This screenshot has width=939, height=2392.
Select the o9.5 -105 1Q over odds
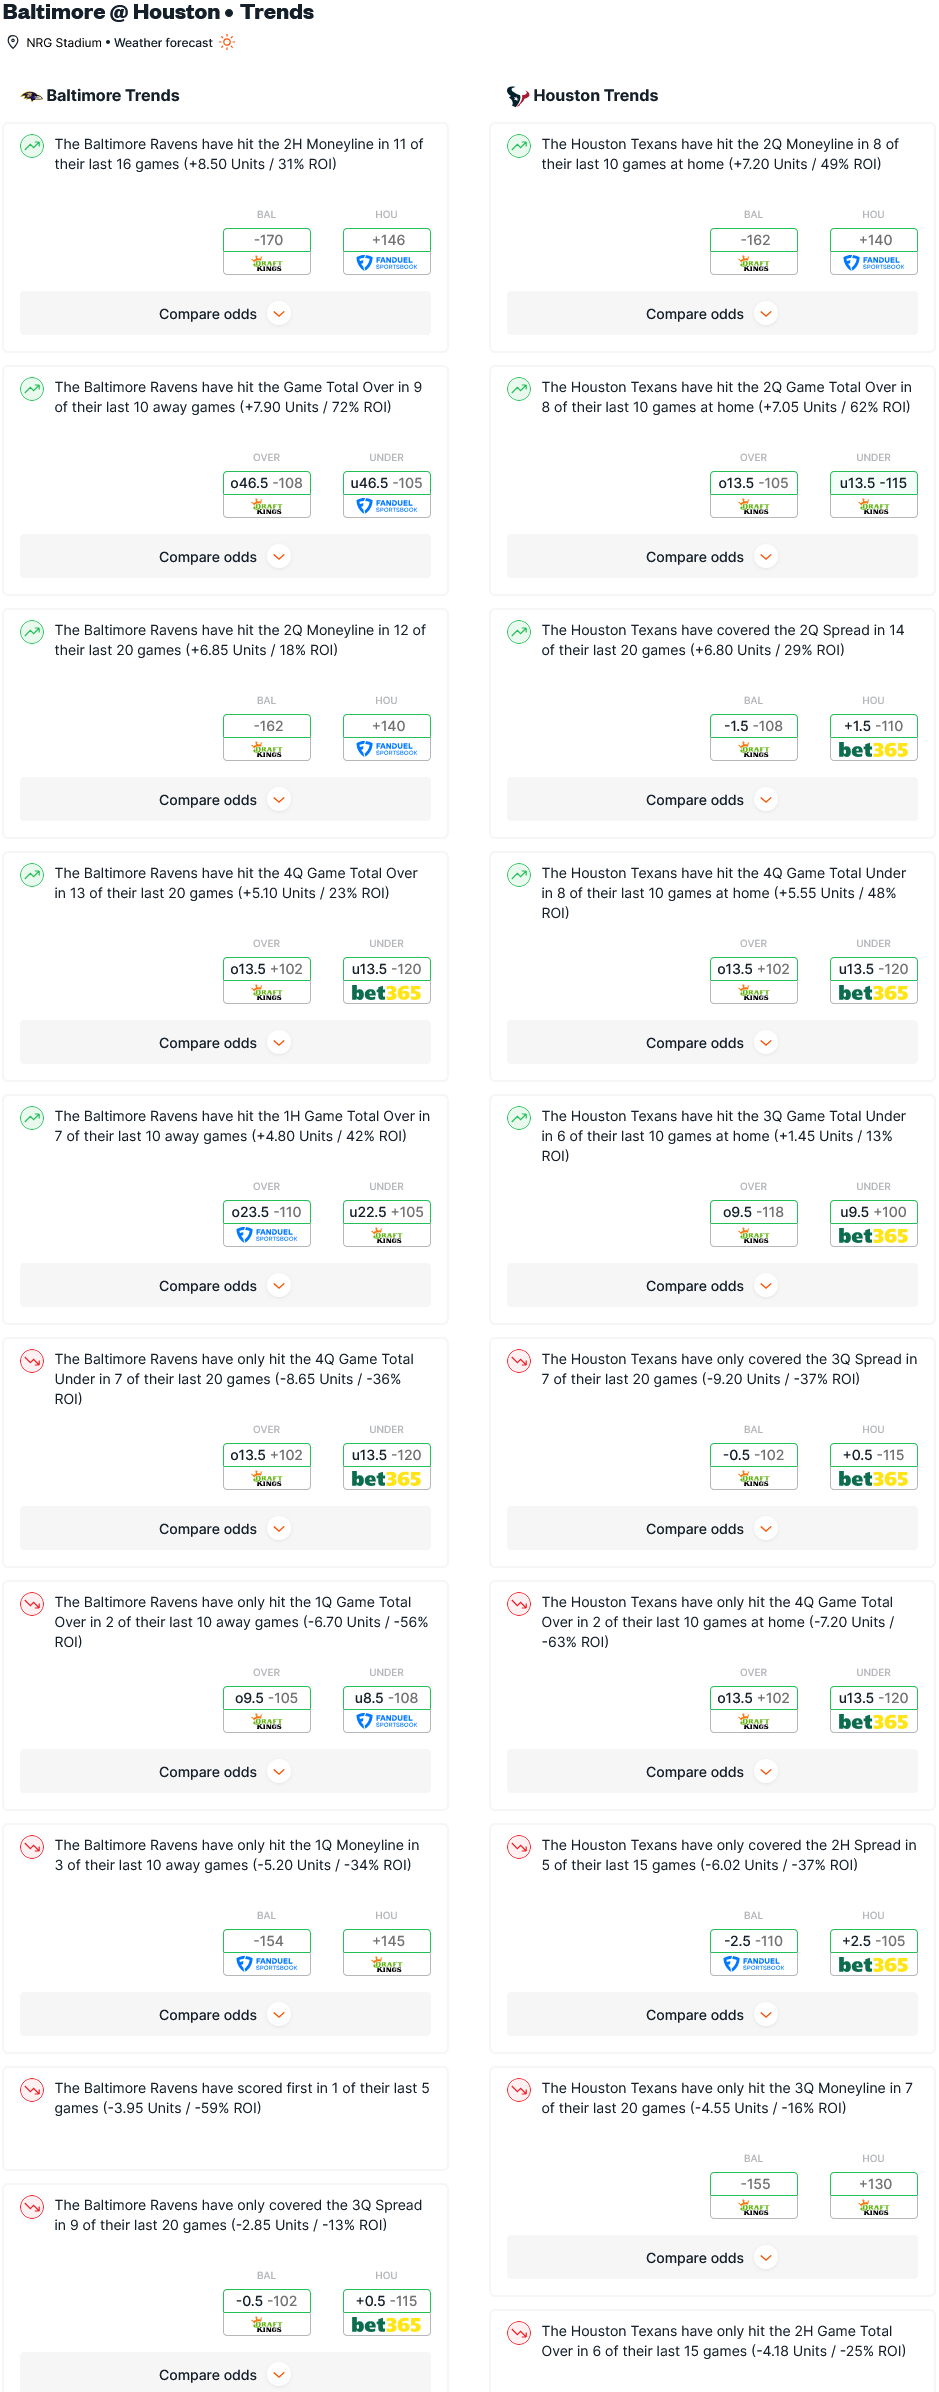click(x=267, y=1698)
